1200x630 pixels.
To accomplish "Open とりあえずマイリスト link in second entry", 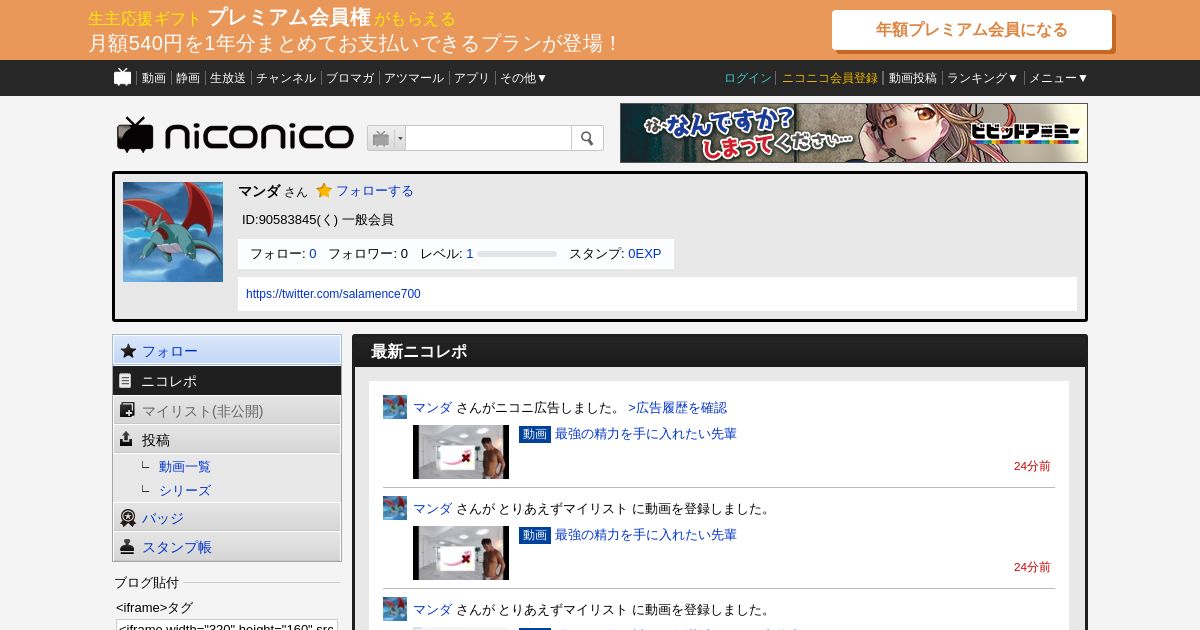I will [563, 509].
